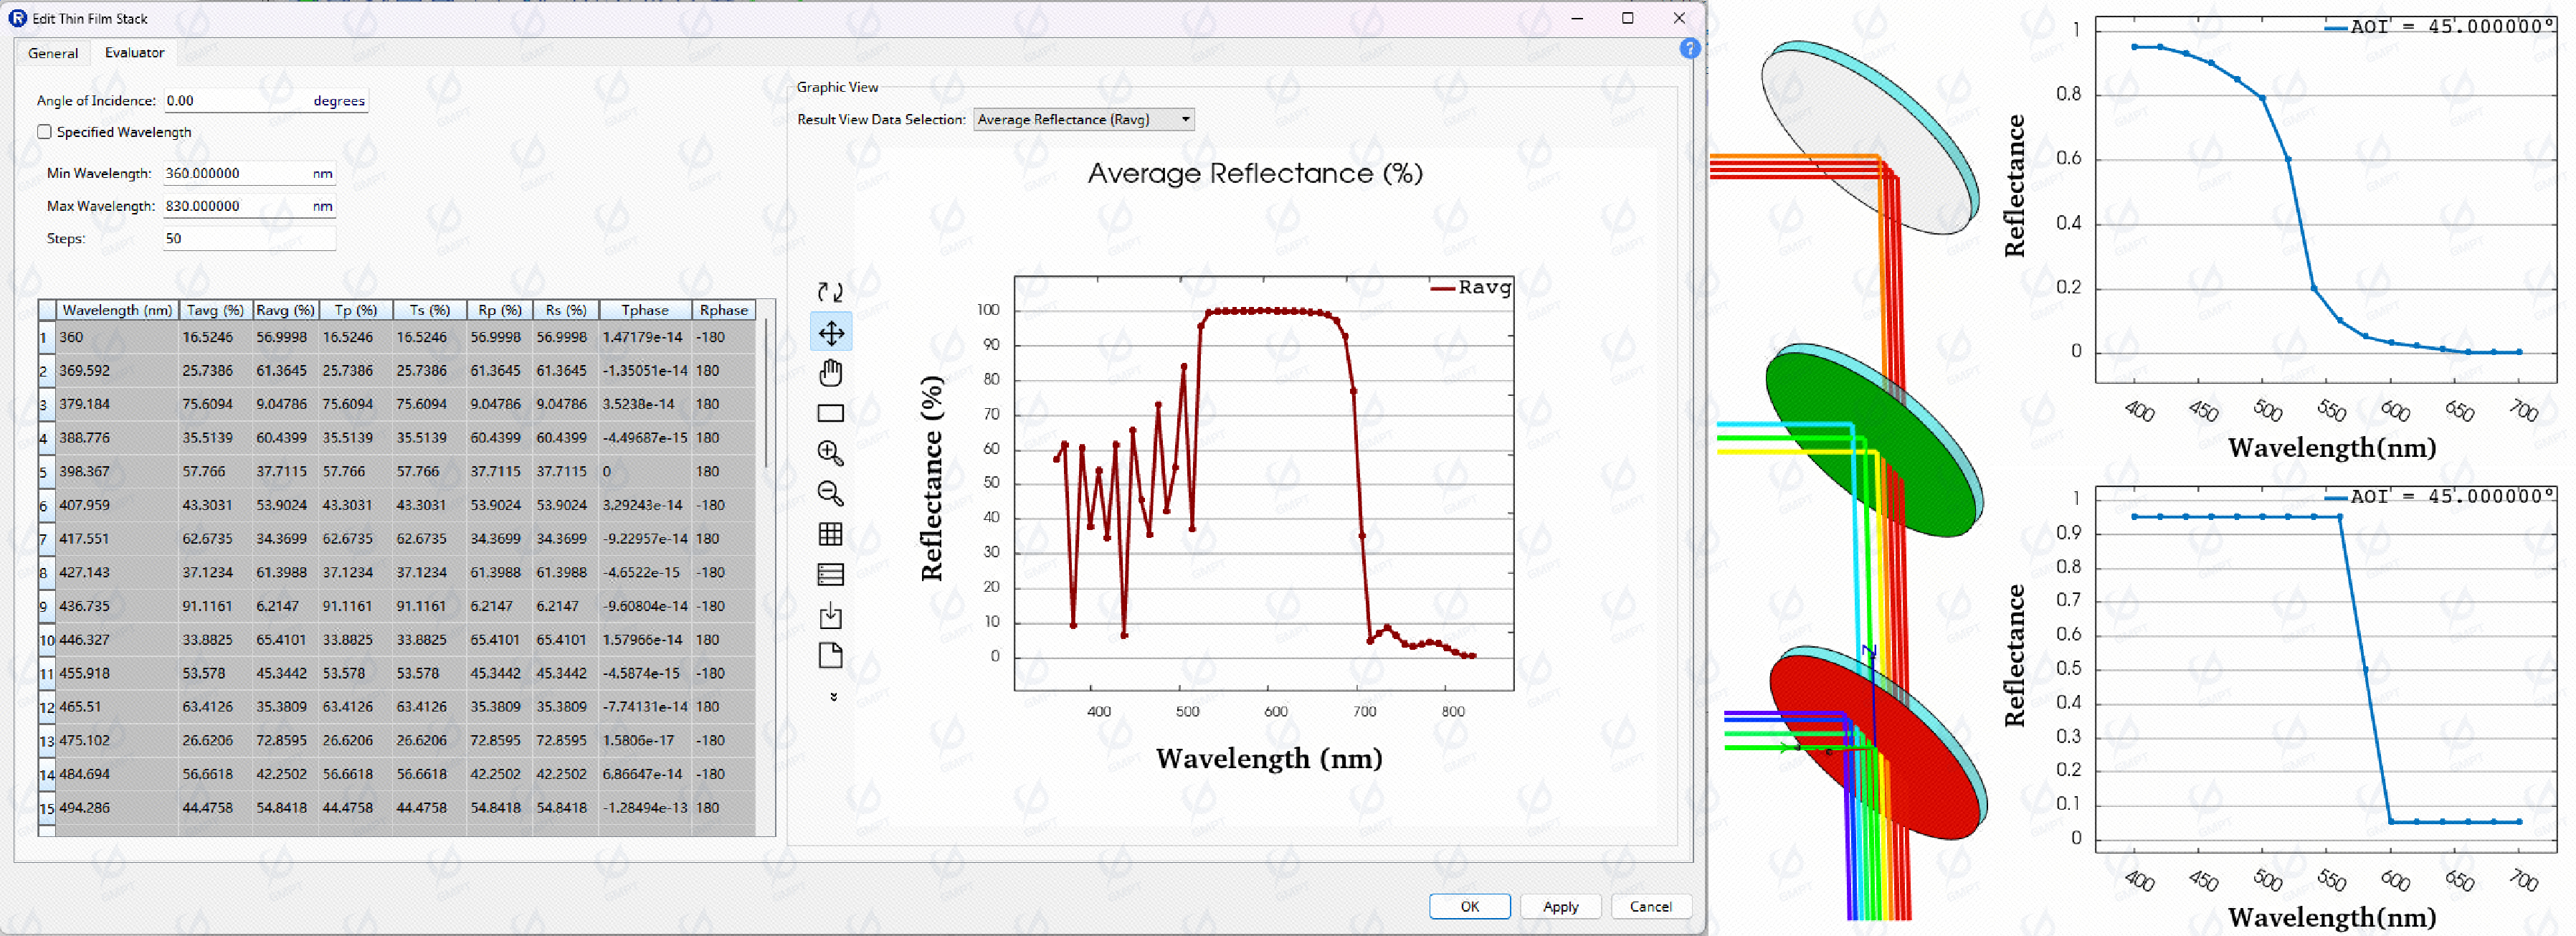Click the zoom out magnifier icon

coord(830,493)
